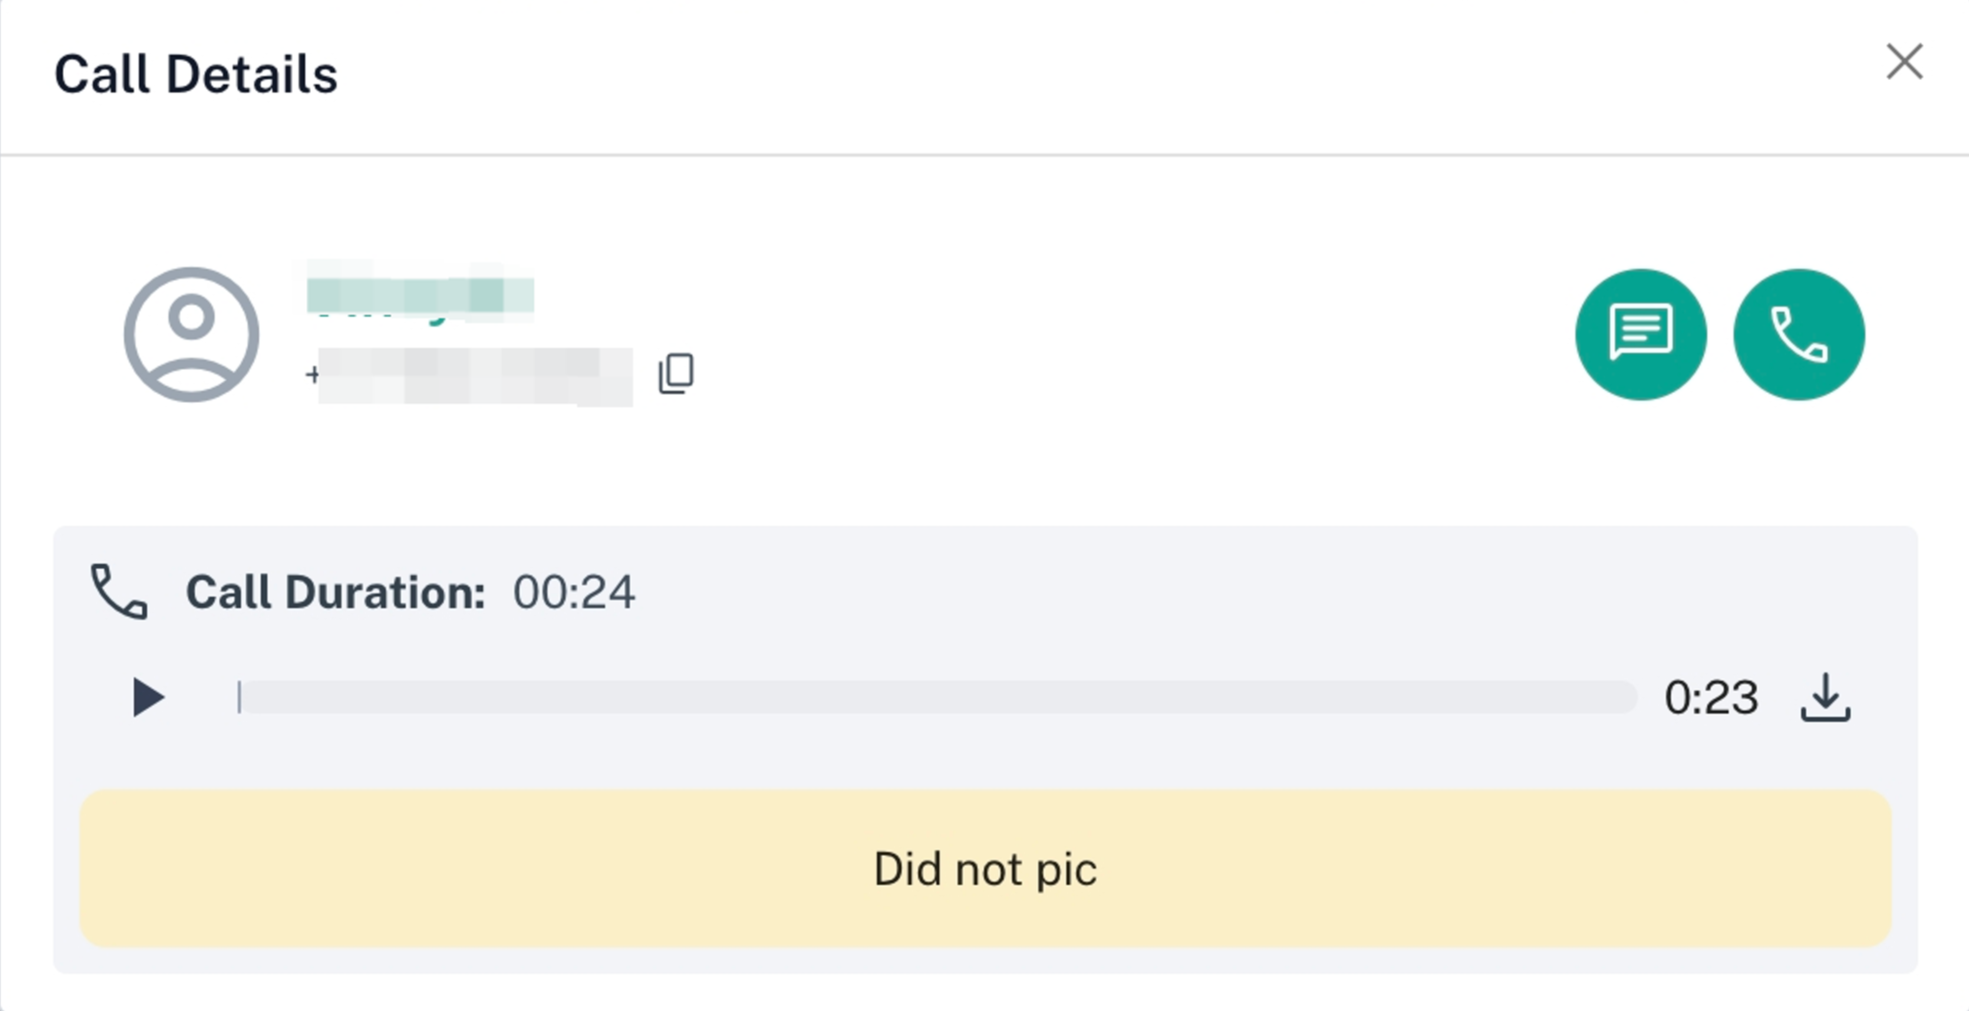Image resolution: width=1969 pixels, height=1011 pixels.
Task: Close the Call Details dialog
Action: click(x=1904, y=62)
